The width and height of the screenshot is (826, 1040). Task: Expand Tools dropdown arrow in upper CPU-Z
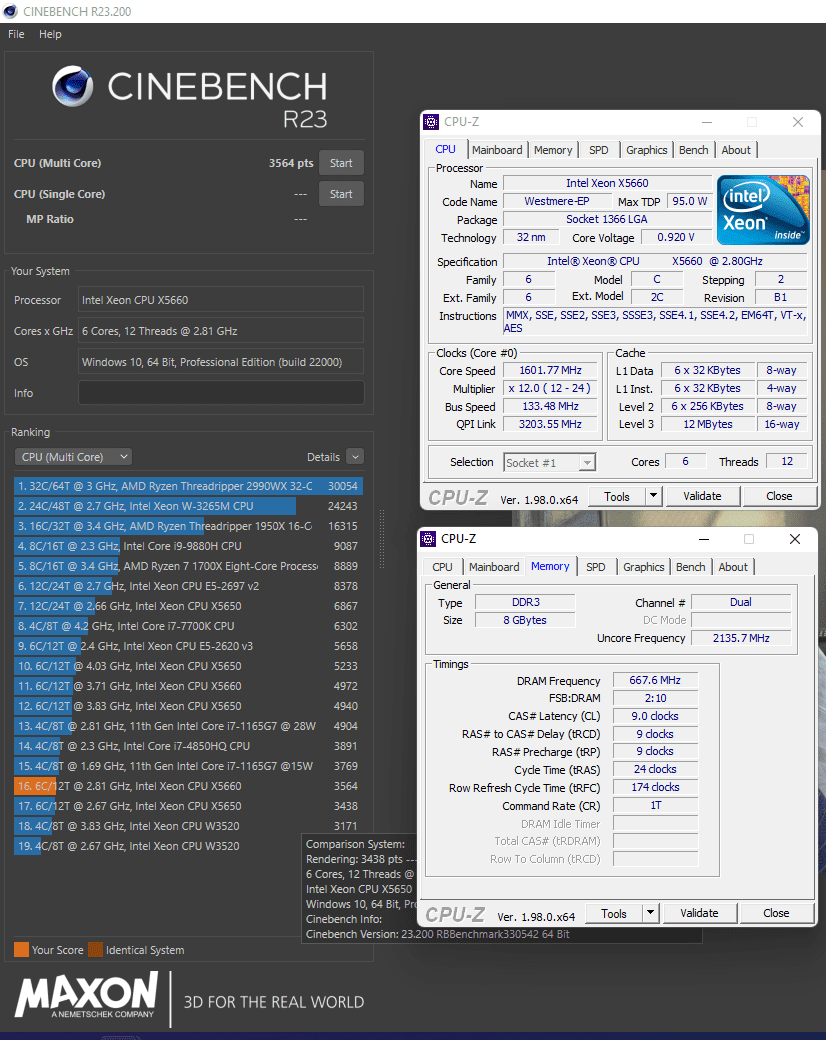pos(654,497)
